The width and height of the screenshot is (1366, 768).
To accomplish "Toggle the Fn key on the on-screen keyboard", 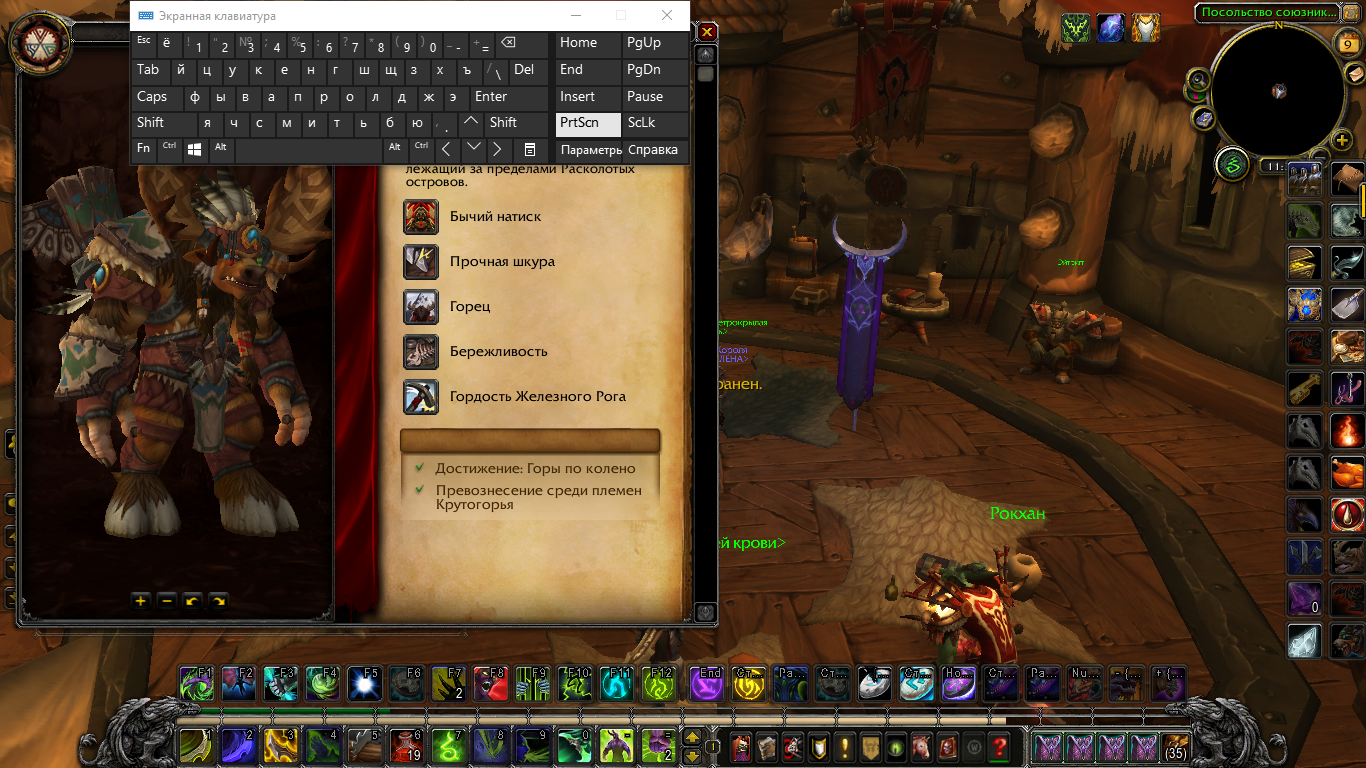I will (144, 149).
